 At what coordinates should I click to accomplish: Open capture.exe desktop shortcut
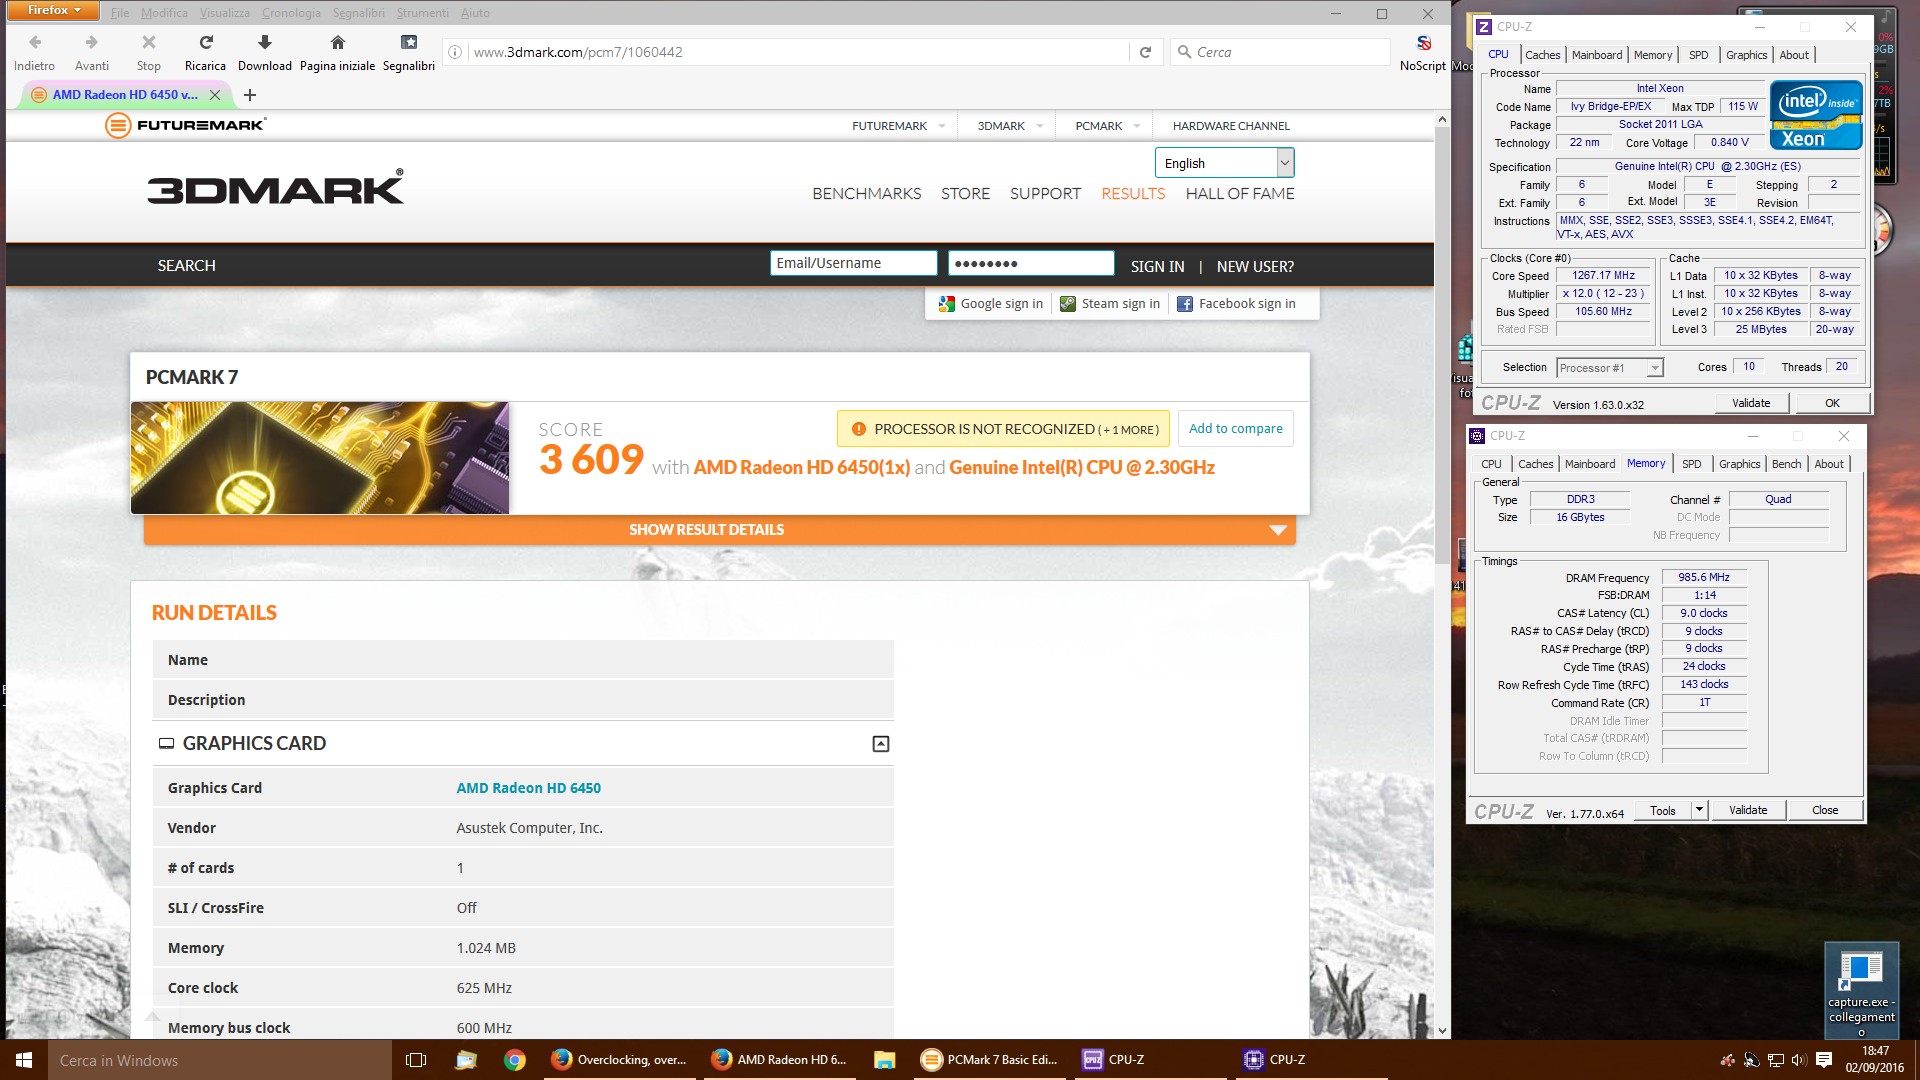[x=1861, y=990]
